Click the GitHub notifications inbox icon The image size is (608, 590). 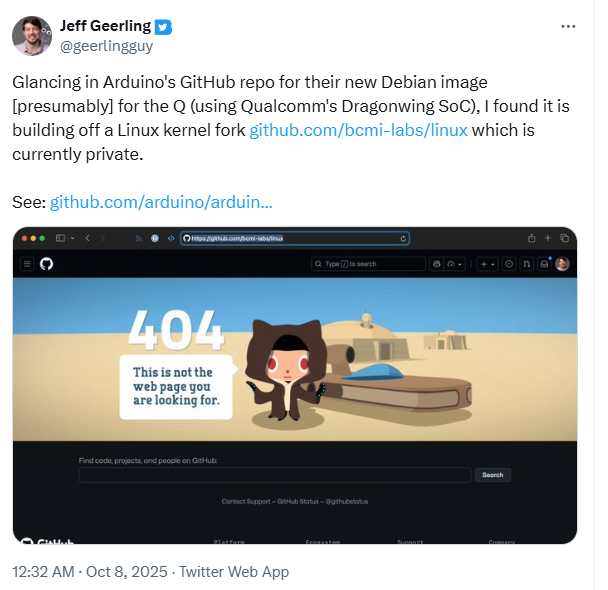pos(544,264)
